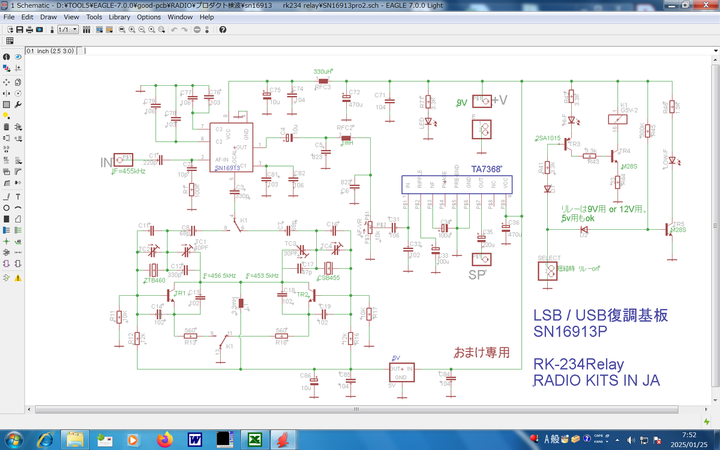The height and width of the screenshot is (450, 720).
Task: Click the Print icon in the toolbar
Action: (31, 30)
